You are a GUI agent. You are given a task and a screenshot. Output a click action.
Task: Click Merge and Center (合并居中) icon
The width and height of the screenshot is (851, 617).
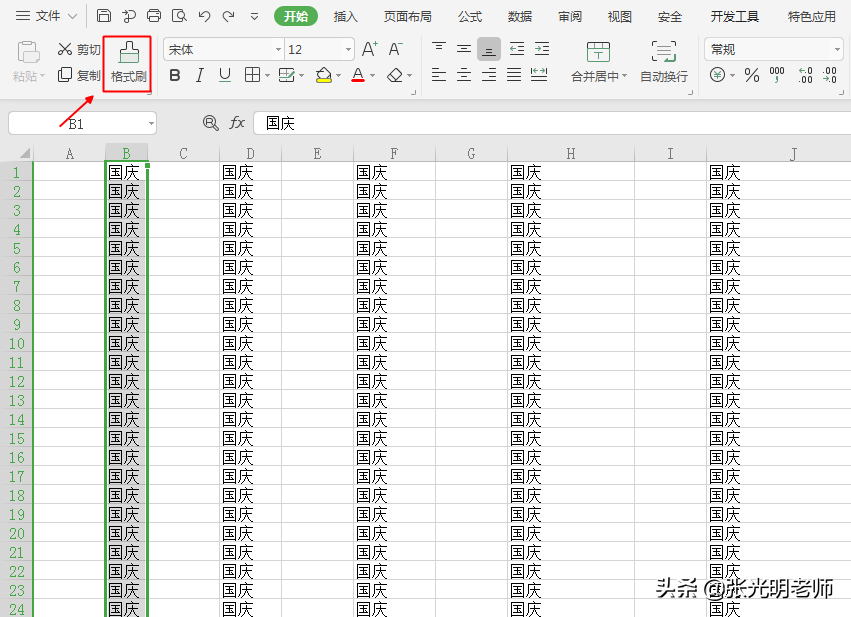point(598,53)
